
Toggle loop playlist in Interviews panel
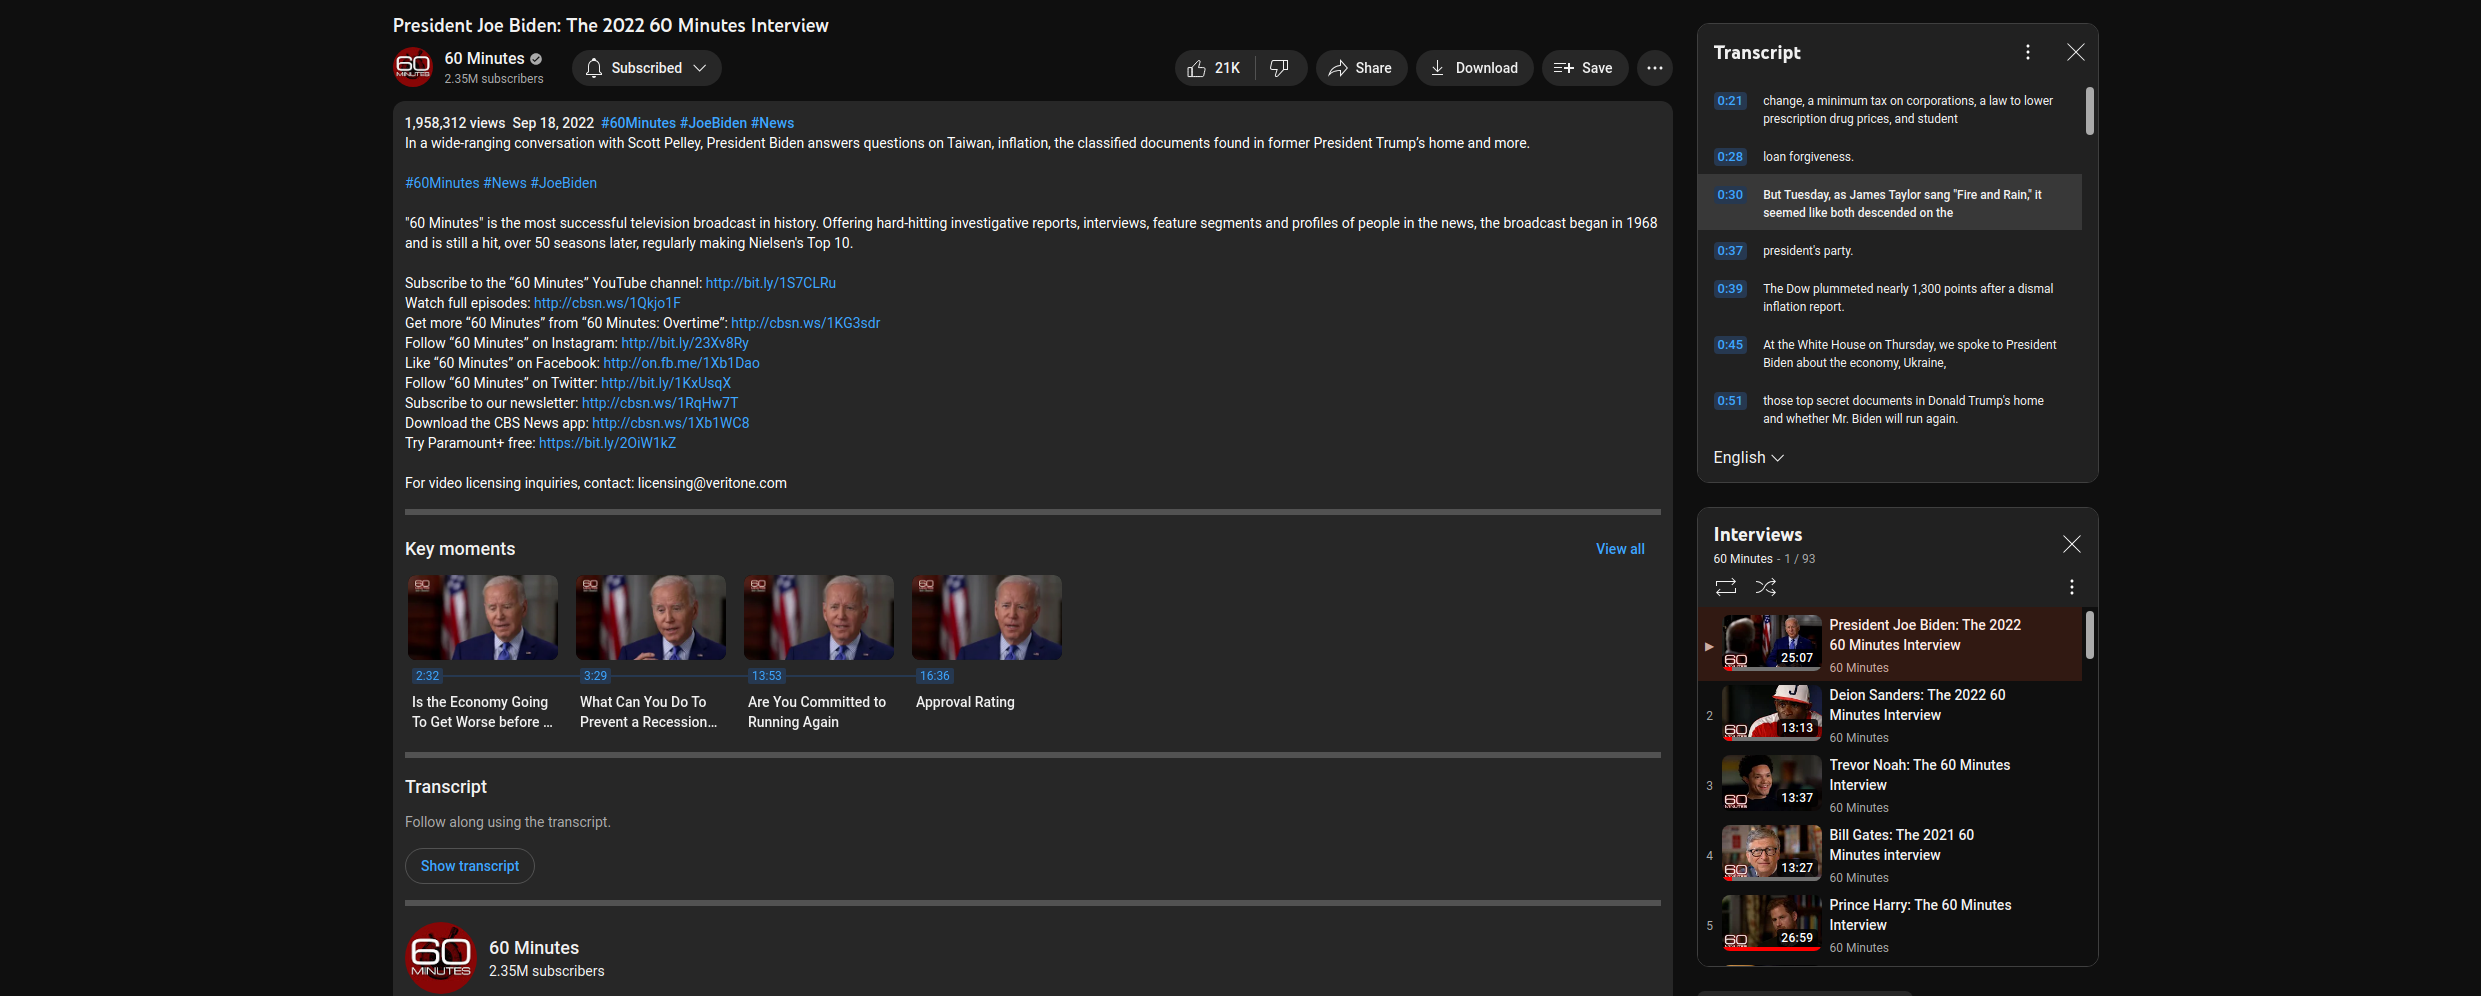pyautogui.click(x=1726, y=587)
